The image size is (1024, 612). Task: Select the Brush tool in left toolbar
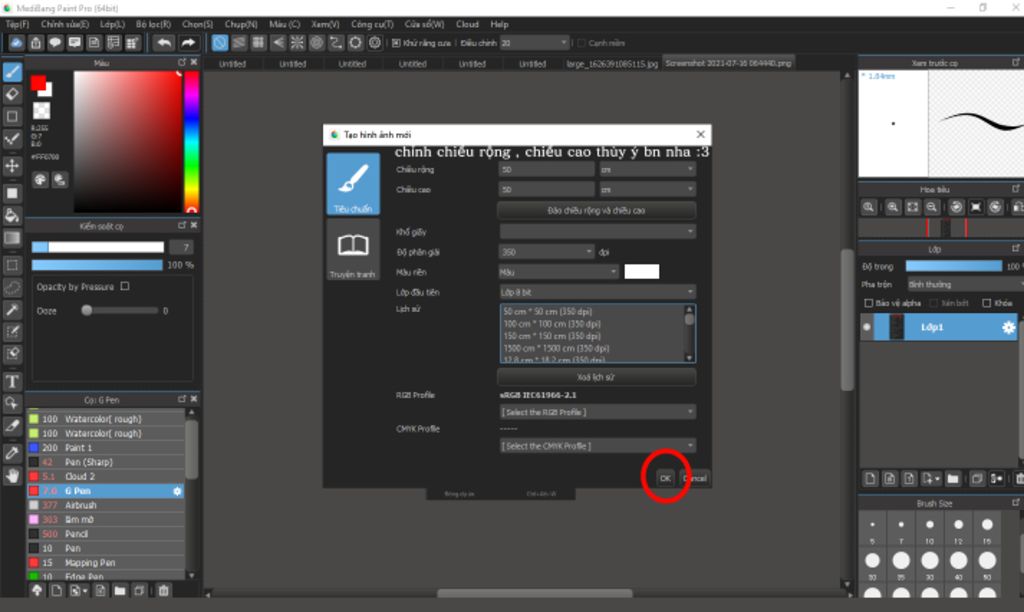click(x=12, y=72)
